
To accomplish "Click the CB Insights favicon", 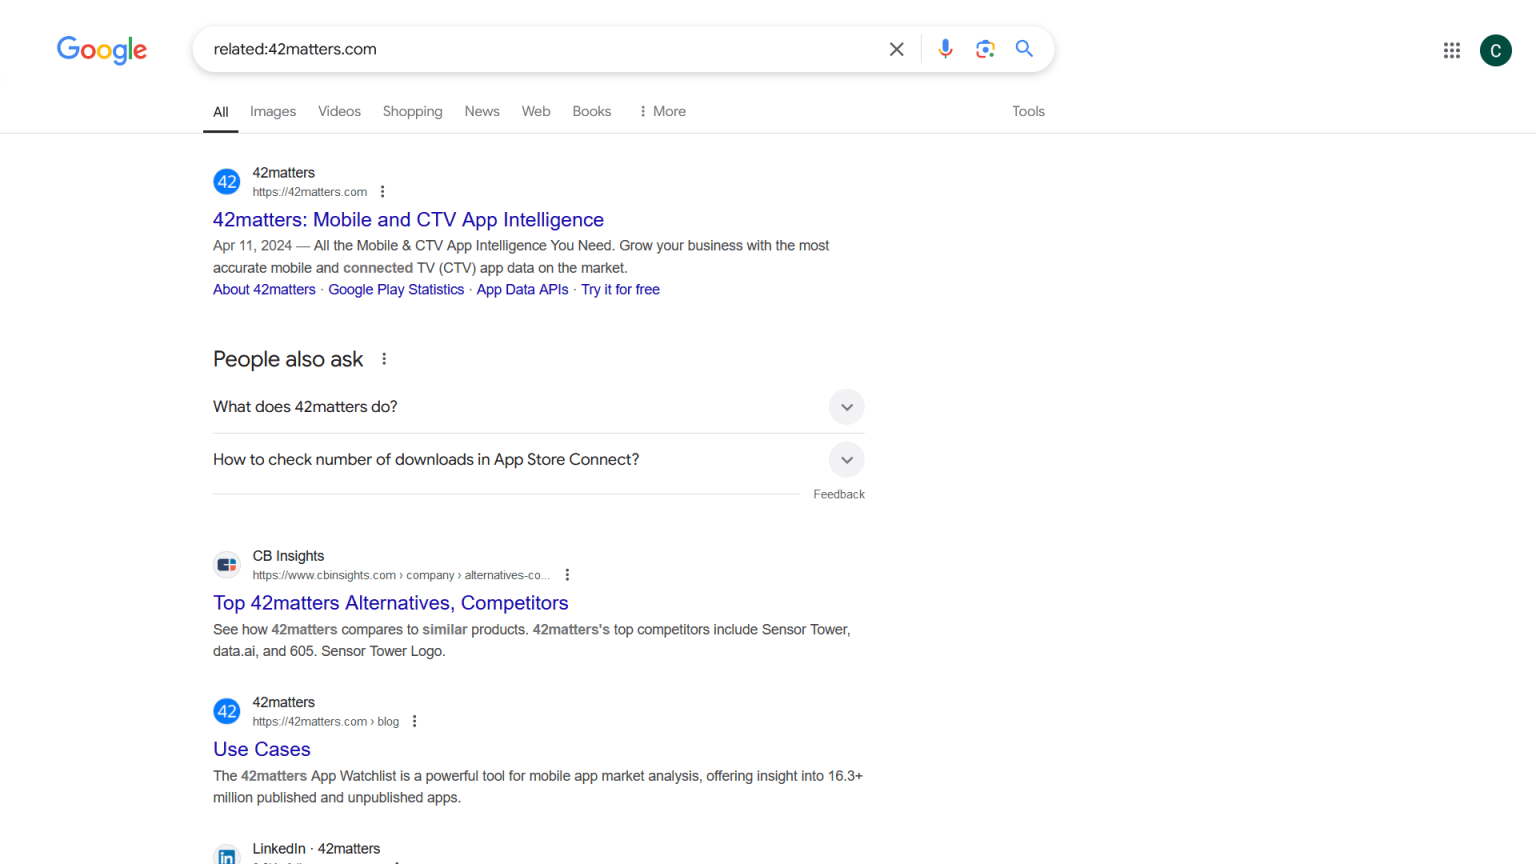I will [226, 563].
